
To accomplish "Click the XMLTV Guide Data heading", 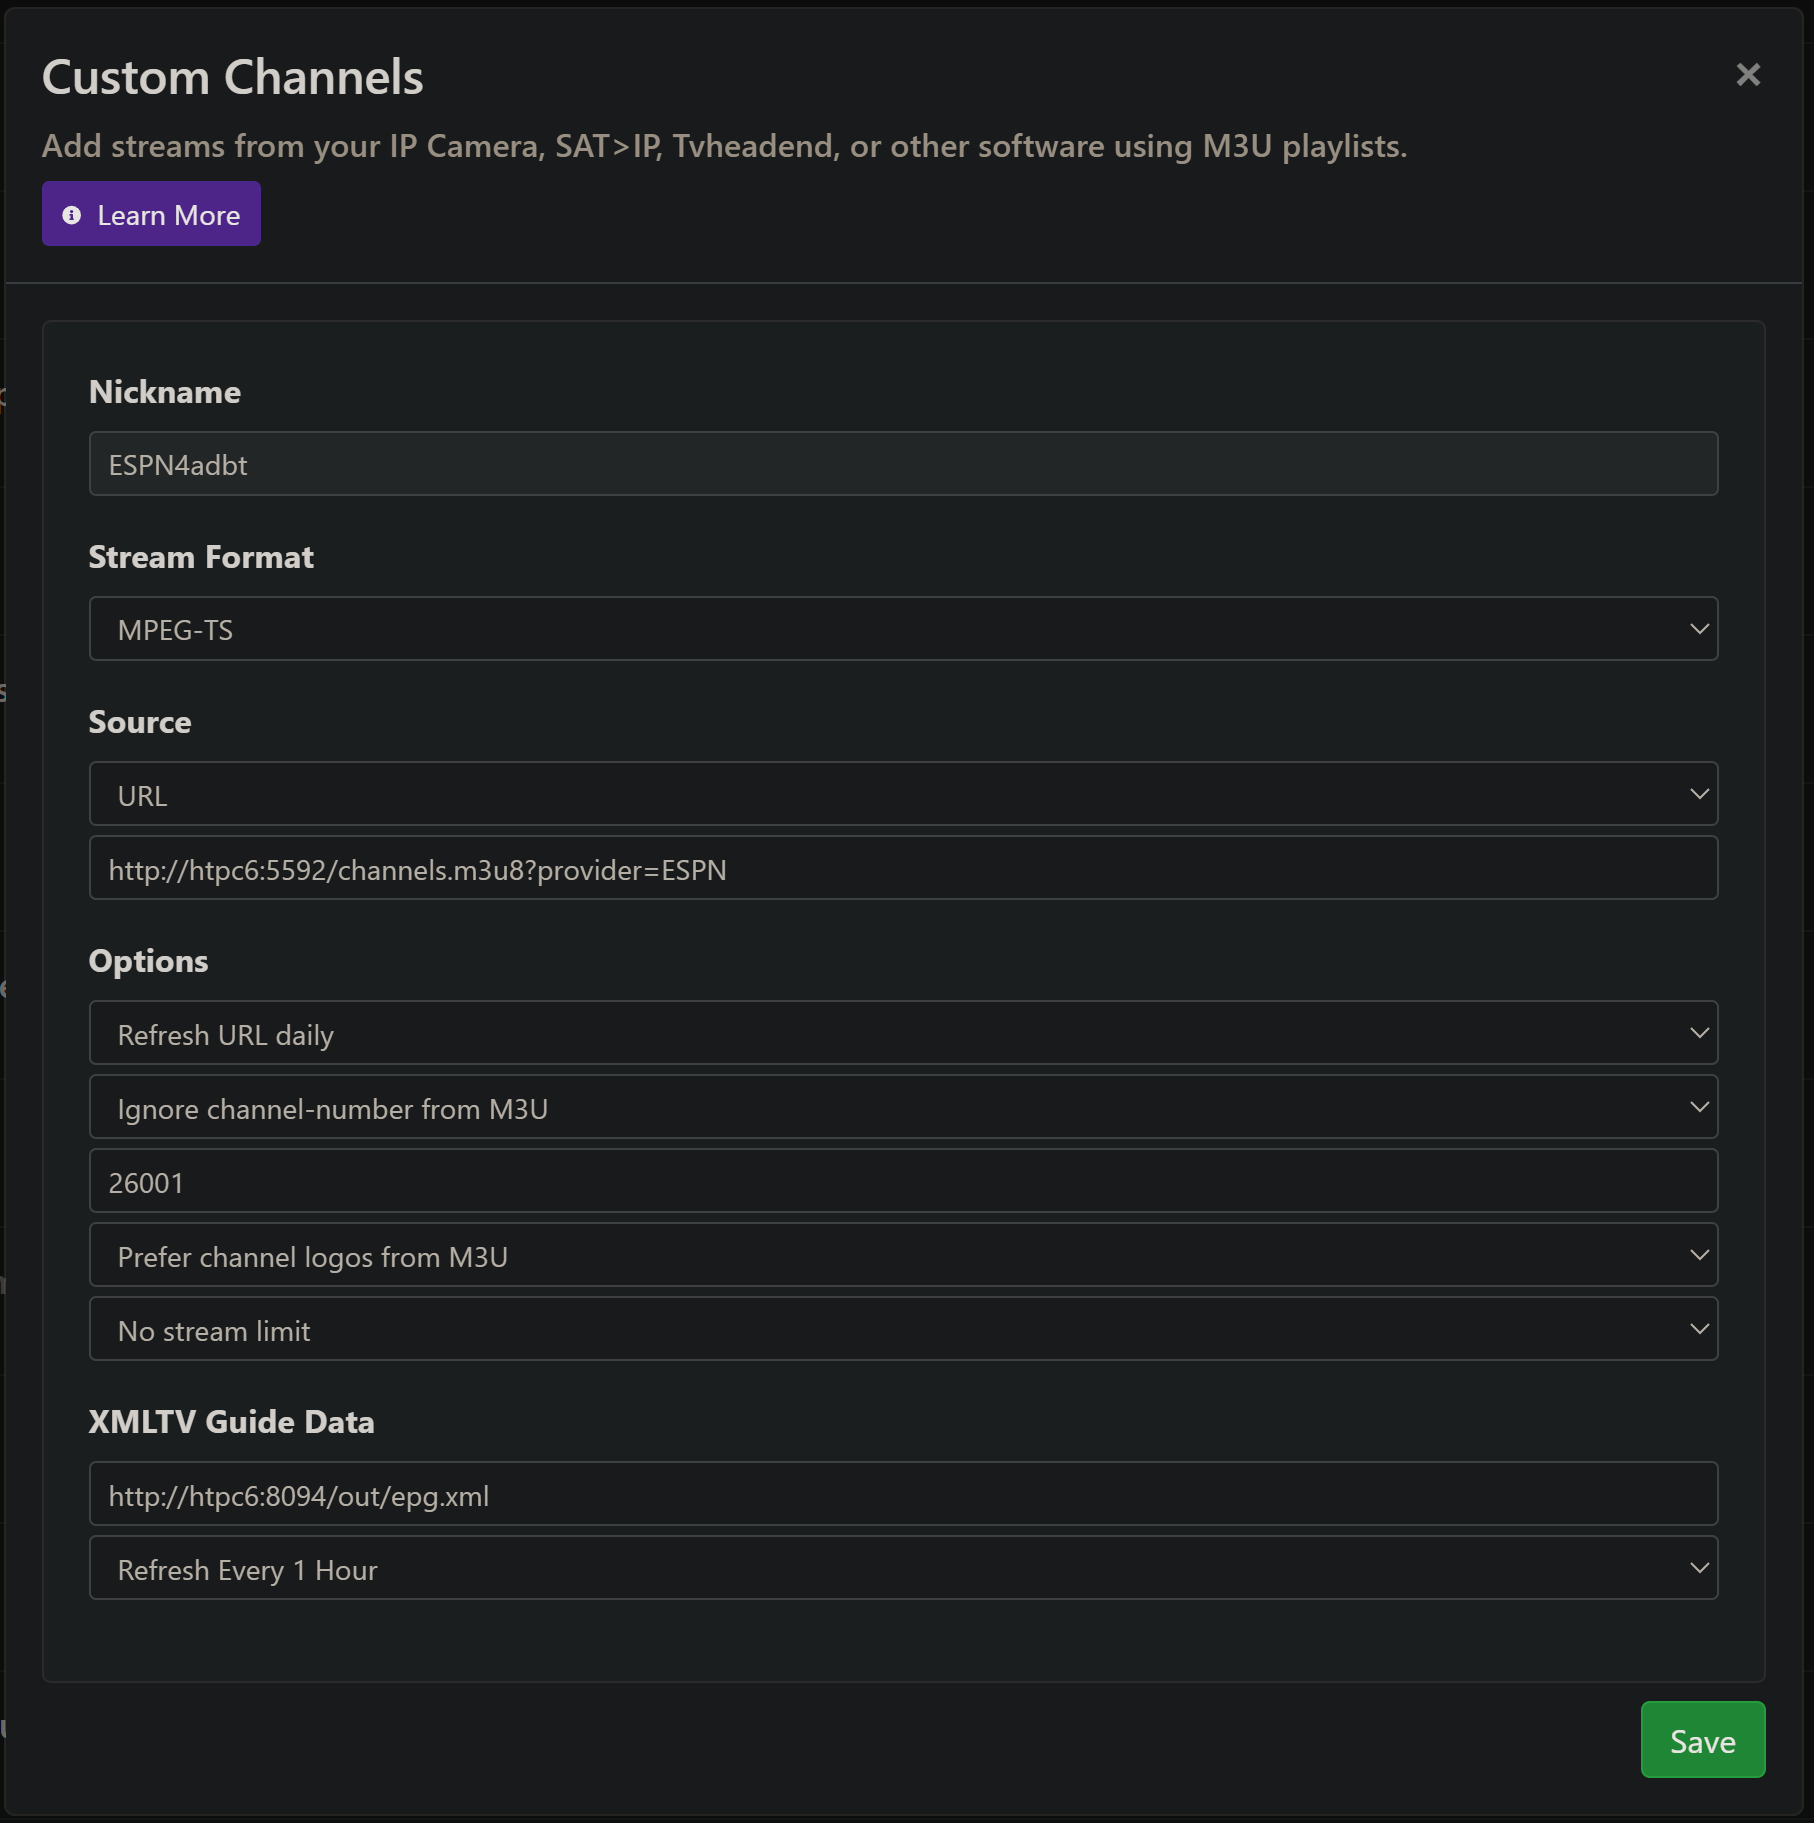I will click(231, 1422).
